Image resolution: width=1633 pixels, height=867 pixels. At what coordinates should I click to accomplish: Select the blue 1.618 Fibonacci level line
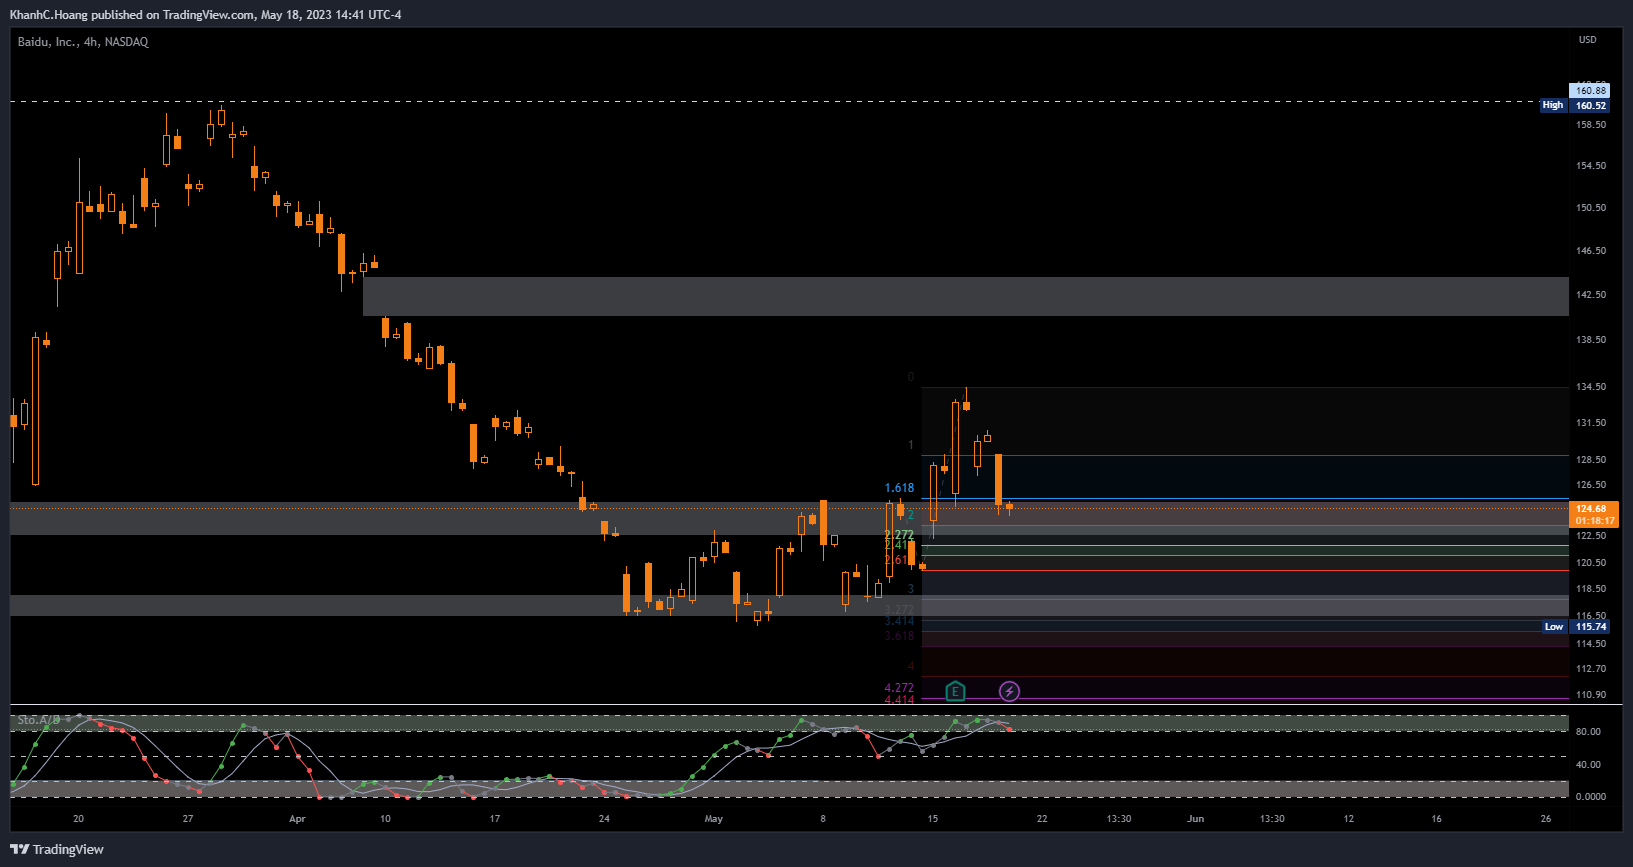(1245, 498)
